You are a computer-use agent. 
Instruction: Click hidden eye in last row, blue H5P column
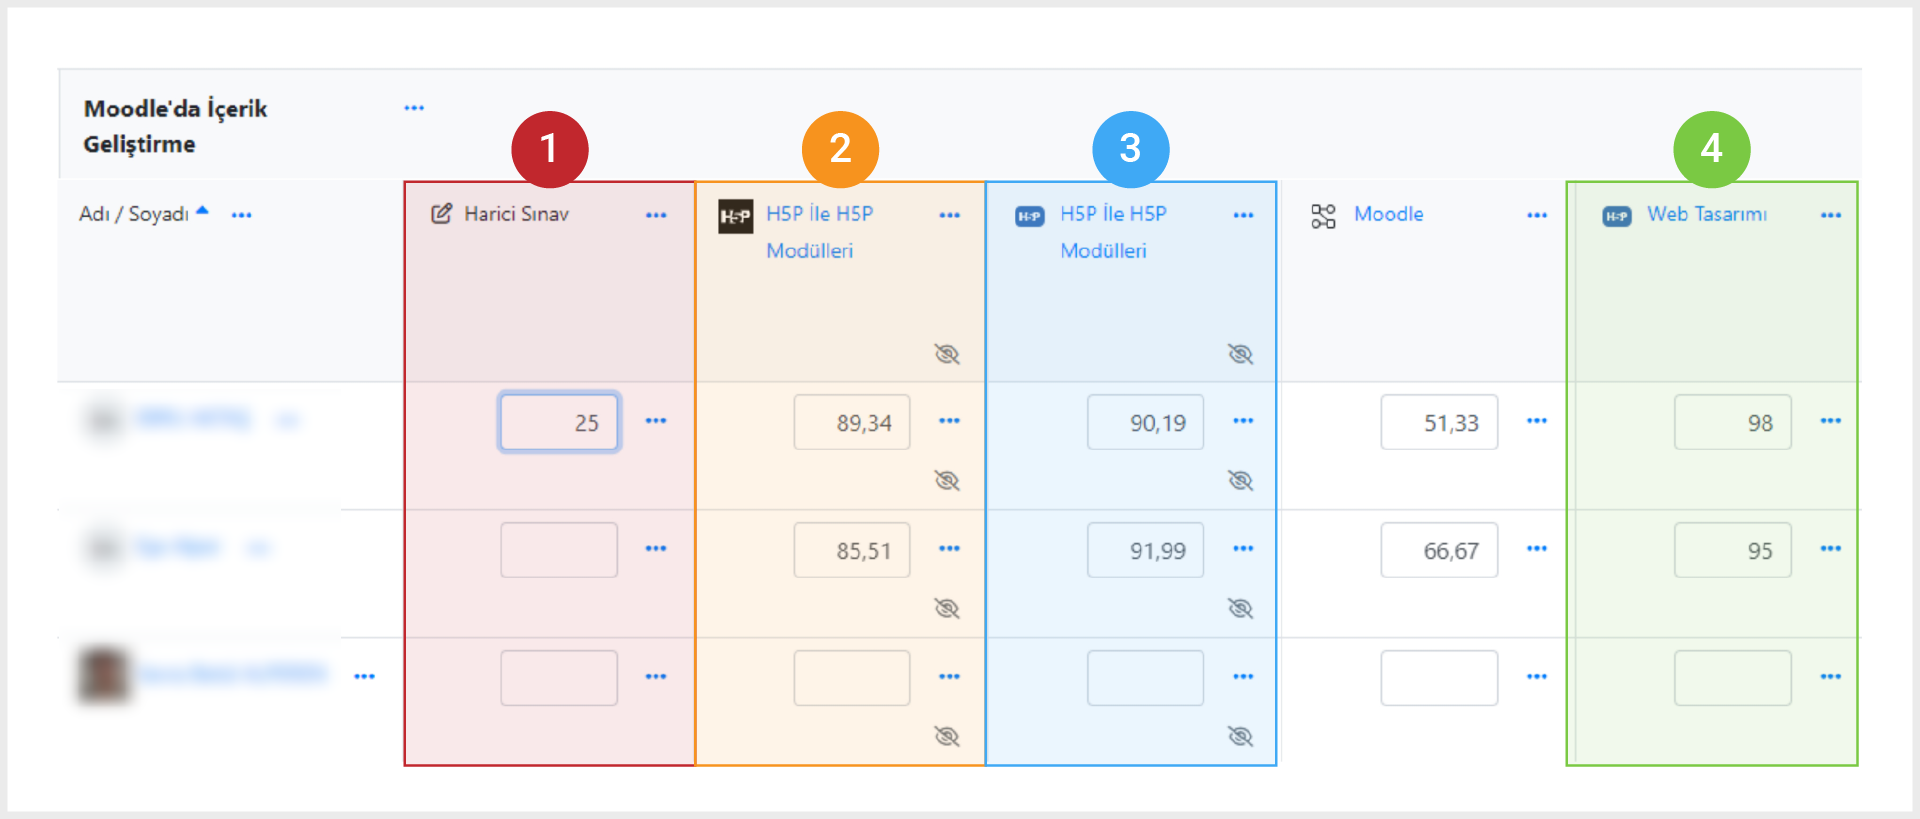click(1240, 736)
